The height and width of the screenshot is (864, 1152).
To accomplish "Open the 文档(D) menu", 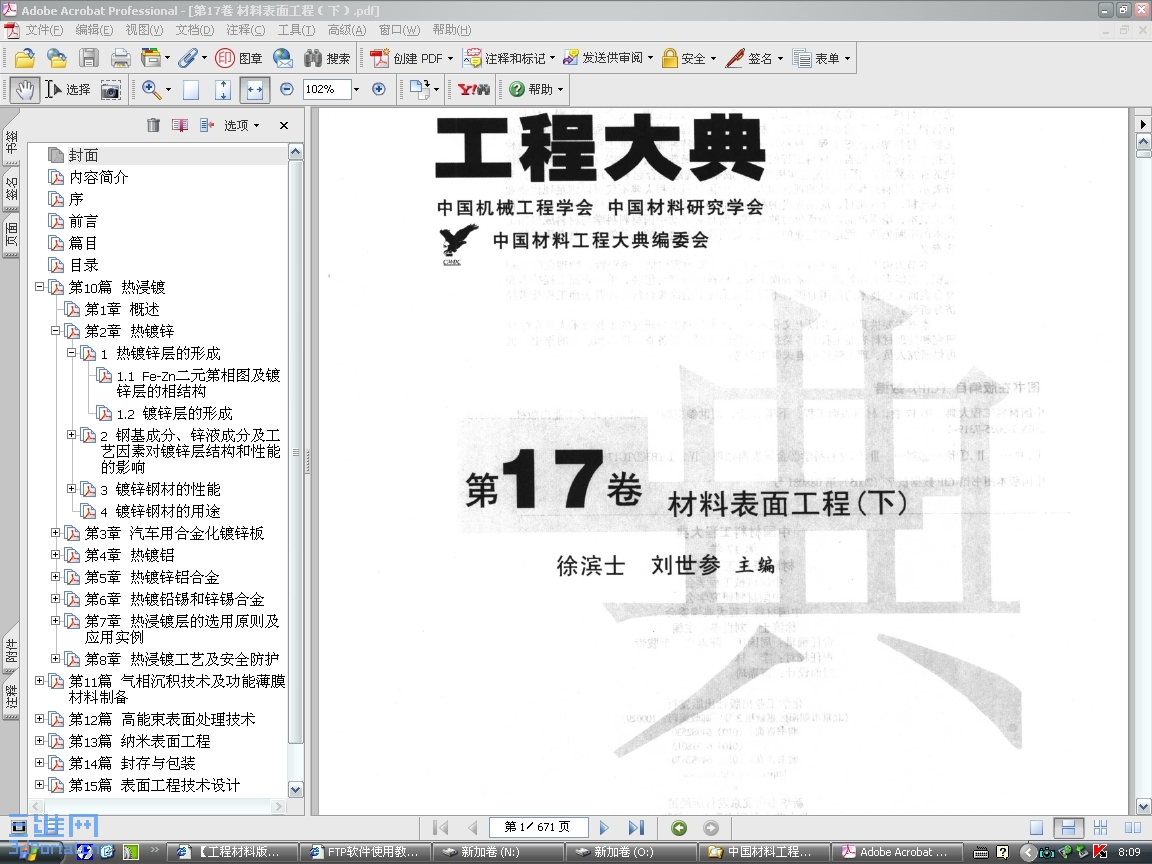I will click(x=195, y=29).
